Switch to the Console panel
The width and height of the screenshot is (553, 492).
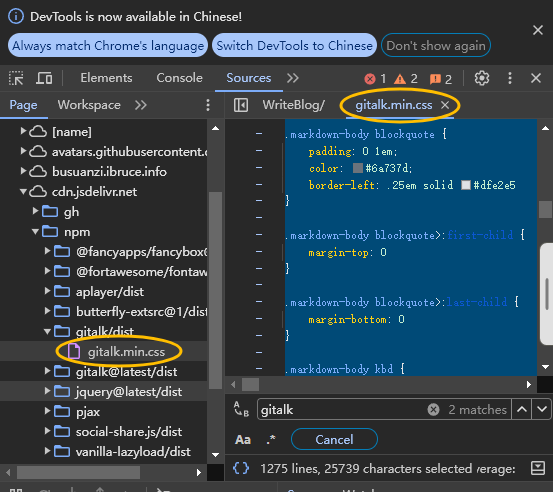click(x=179, y=78)
